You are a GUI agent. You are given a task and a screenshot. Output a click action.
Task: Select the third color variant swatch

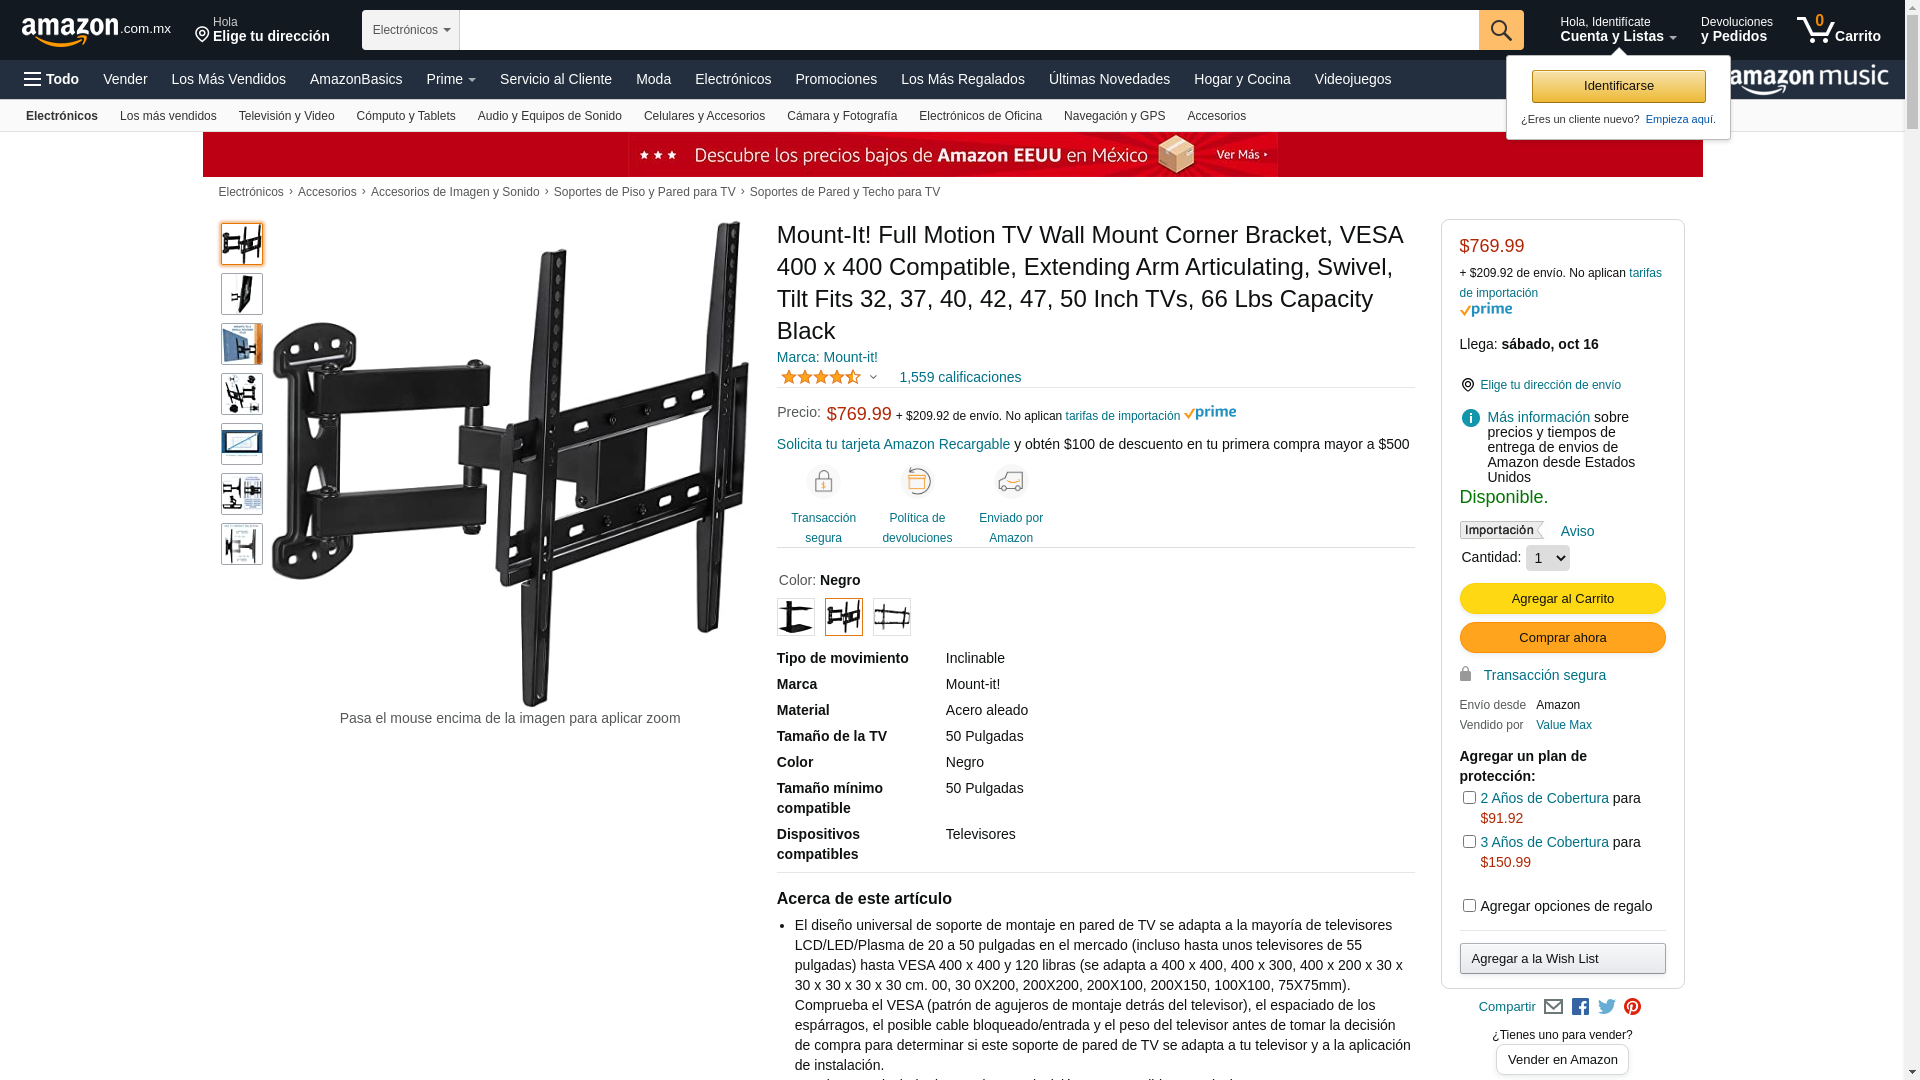[x=892, y=617]
